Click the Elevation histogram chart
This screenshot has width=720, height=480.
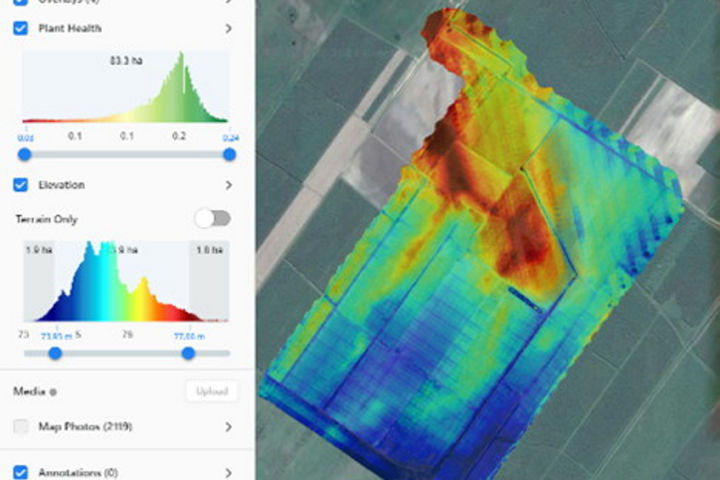click(126, 281)
